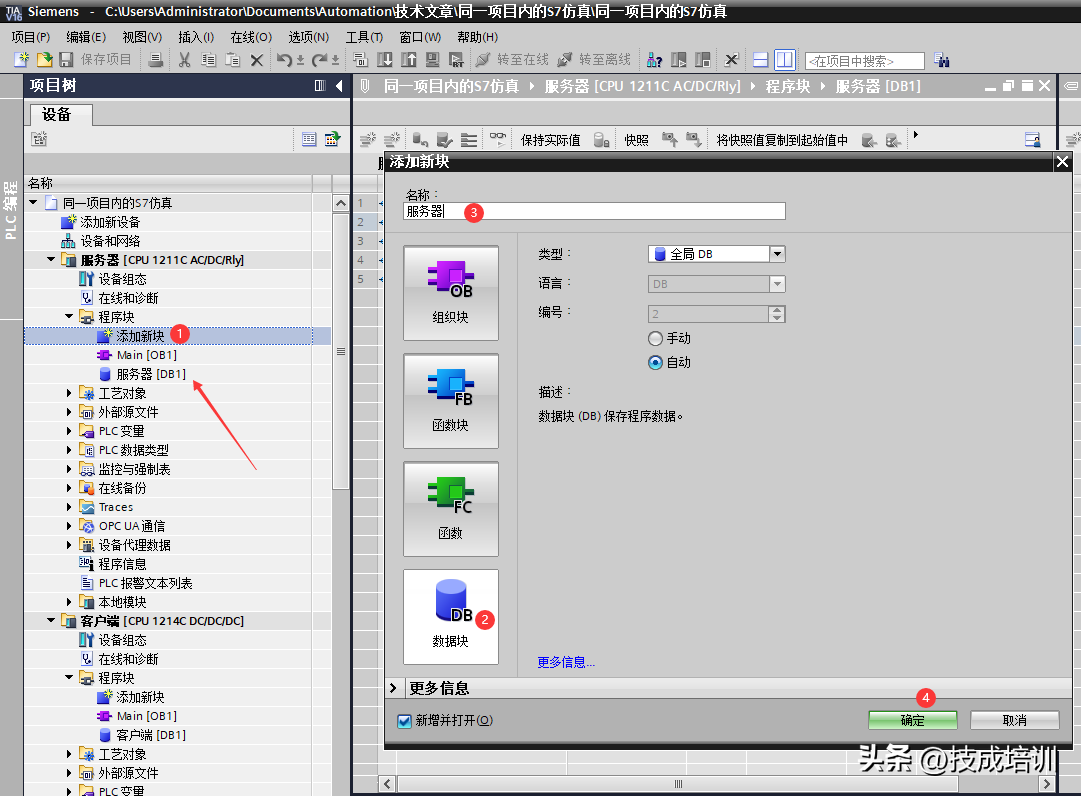Close the 添加新块 dialog
The image size is (1081, 796).
click(x=1062, y=162)
